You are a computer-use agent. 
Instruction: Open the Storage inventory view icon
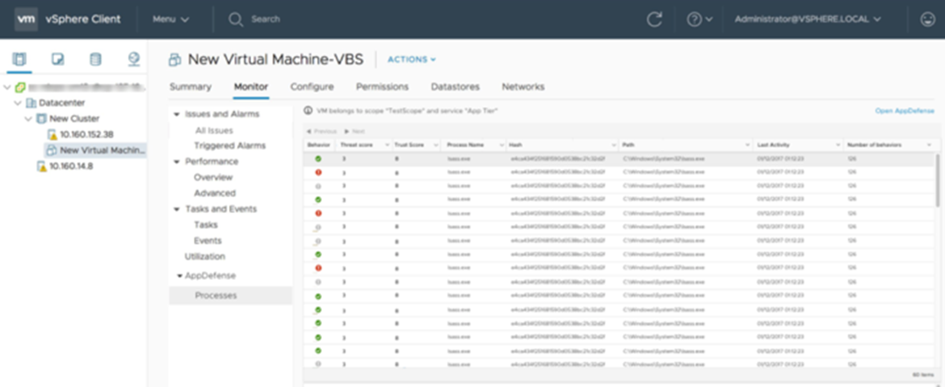[x=95, y=58]
